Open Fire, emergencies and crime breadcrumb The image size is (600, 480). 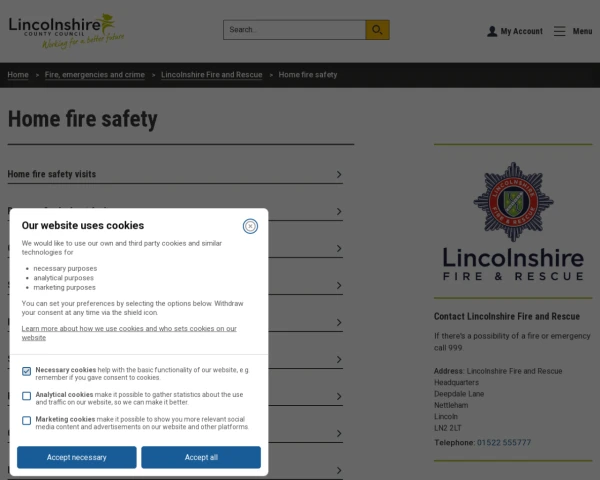point(95,75)
